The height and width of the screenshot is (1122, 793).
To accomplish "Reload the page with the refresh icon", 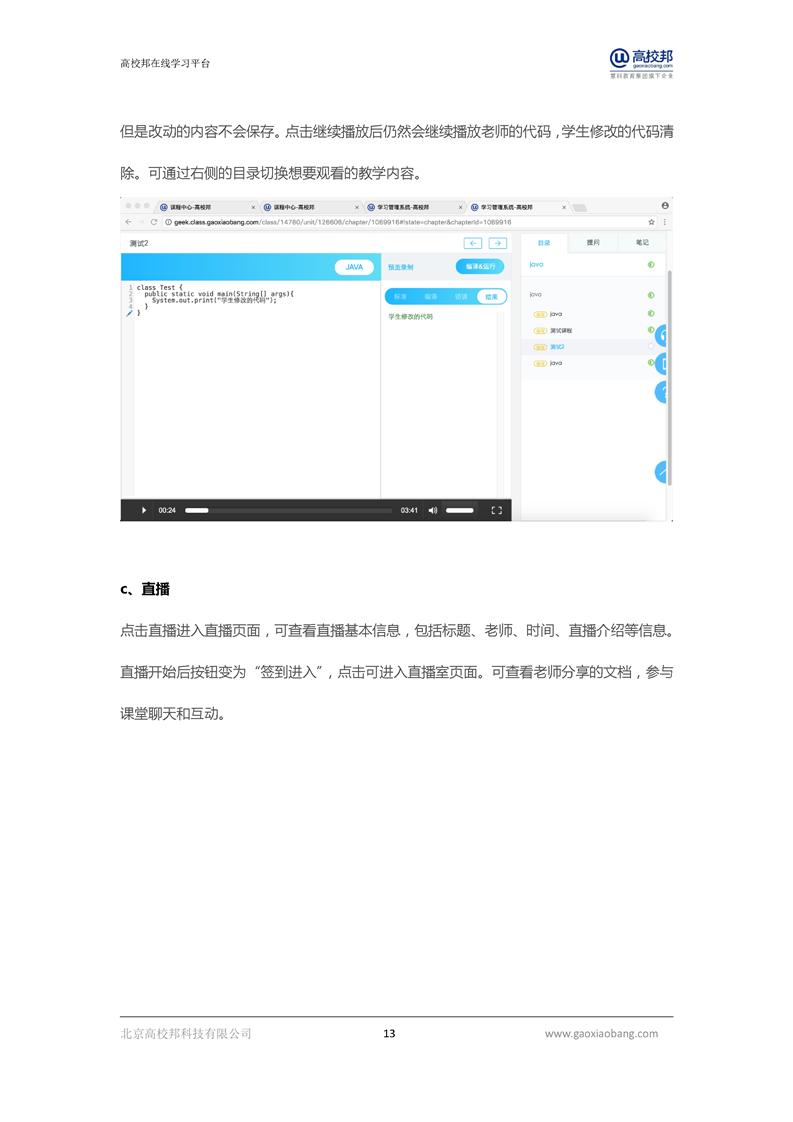I will click(154, 223).
